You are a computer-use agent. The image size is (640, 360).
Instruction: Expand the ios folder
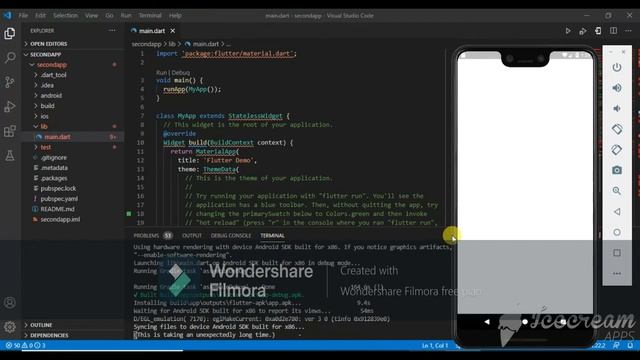[x=44, y=116]
